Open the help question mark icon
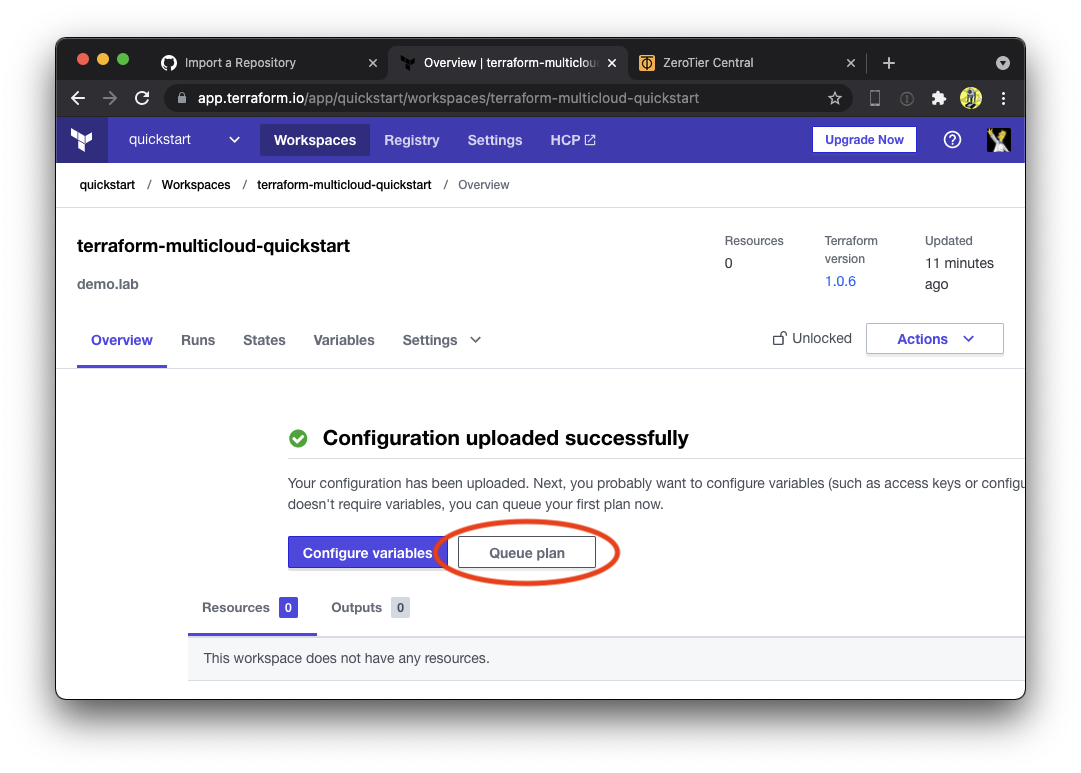The image size is (1081, 773). [952, 140]
